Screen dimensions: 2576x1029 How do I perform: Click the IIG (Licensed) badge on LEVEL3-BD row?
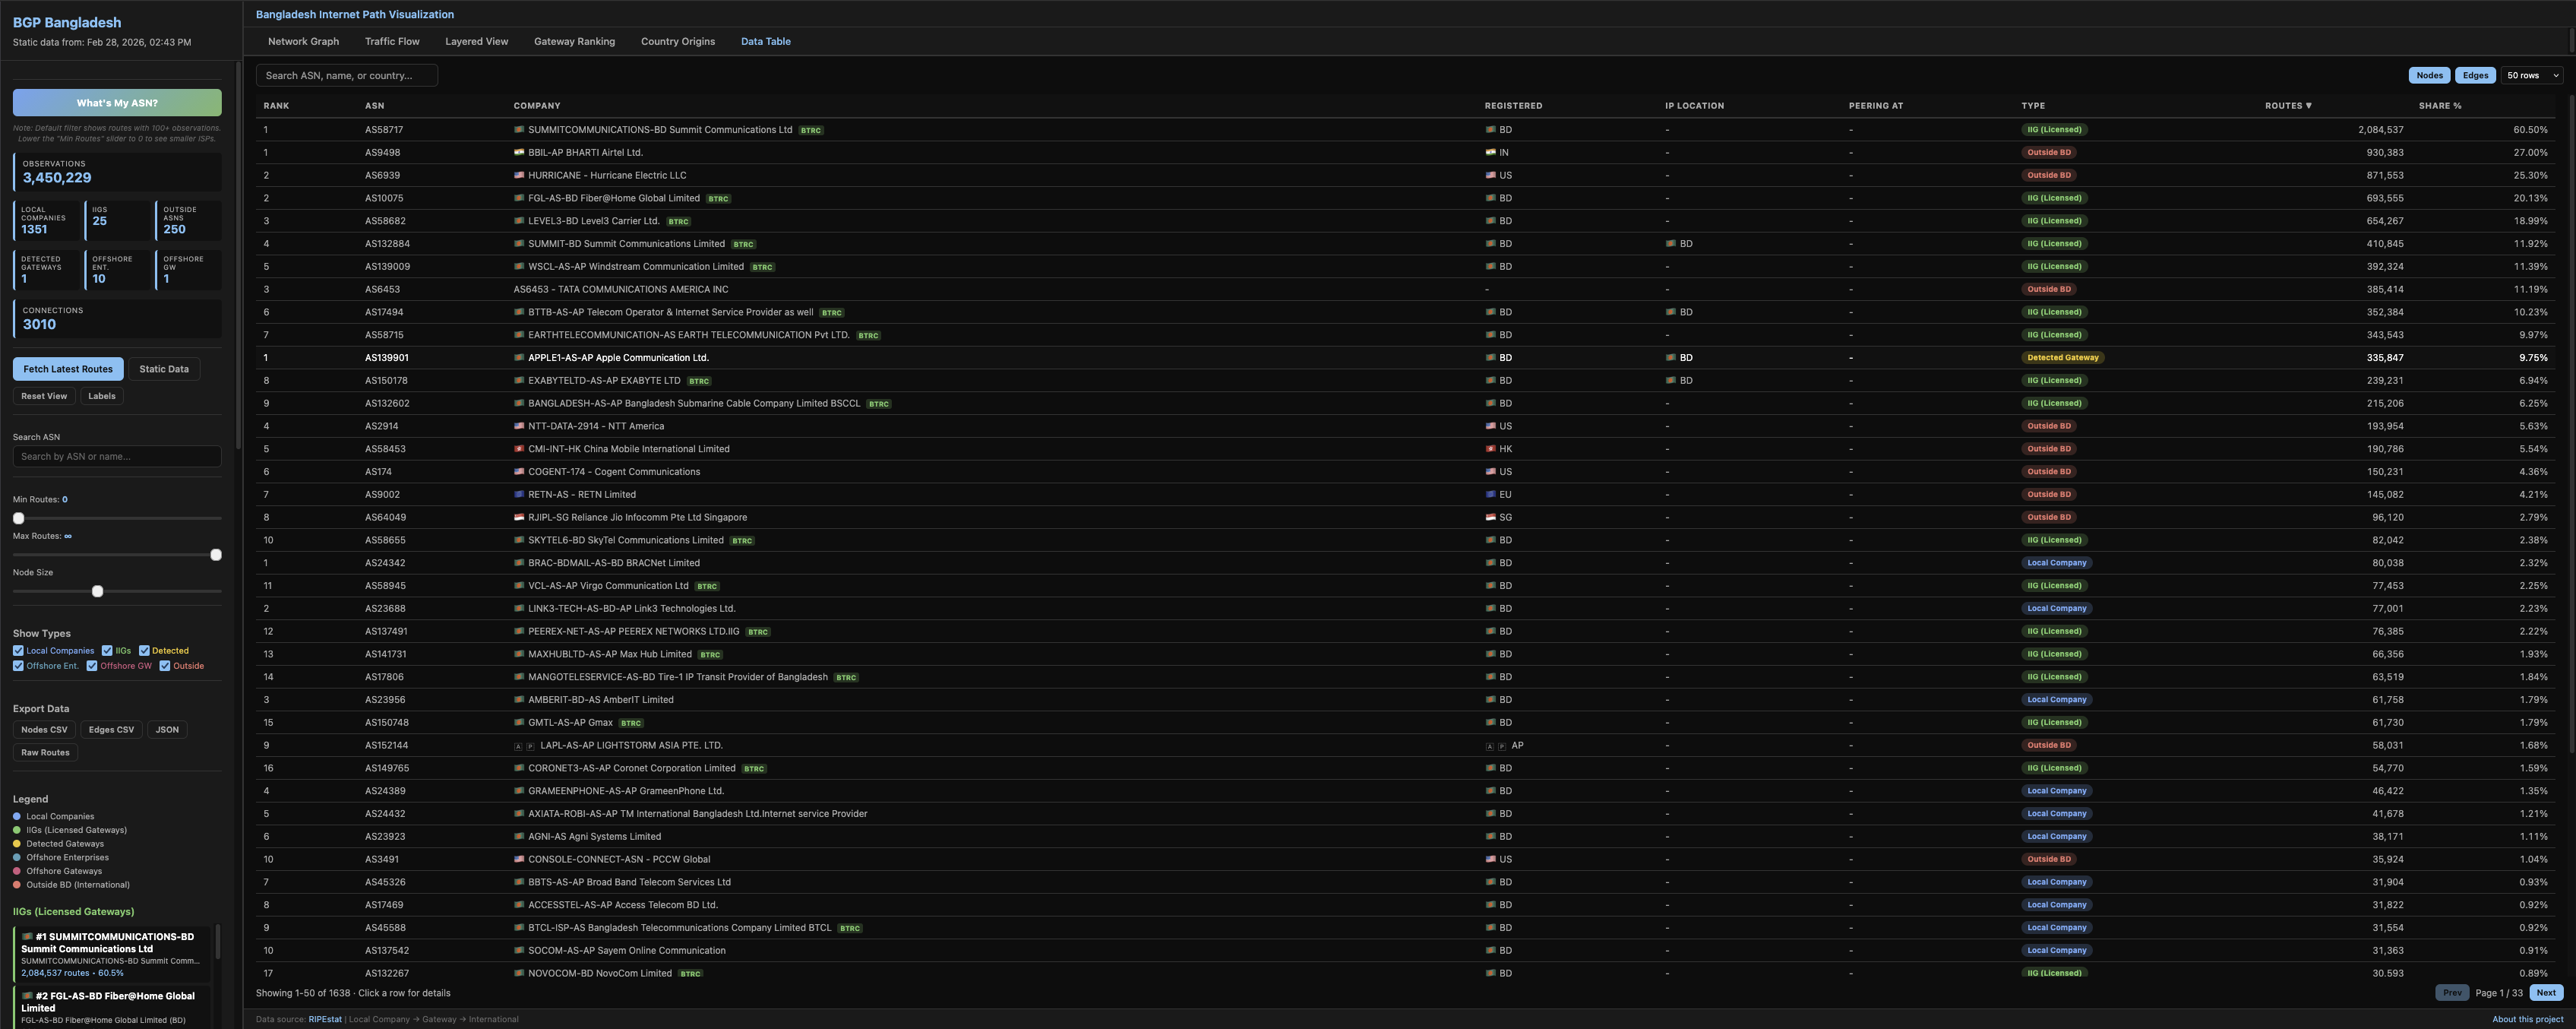click(x=2055, y=220)
